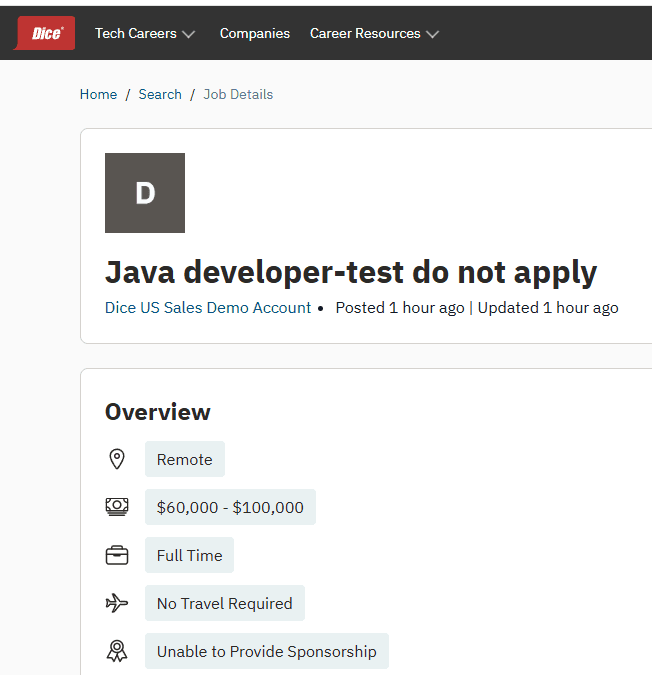Select the No Travel Required tag

(225, 603)
